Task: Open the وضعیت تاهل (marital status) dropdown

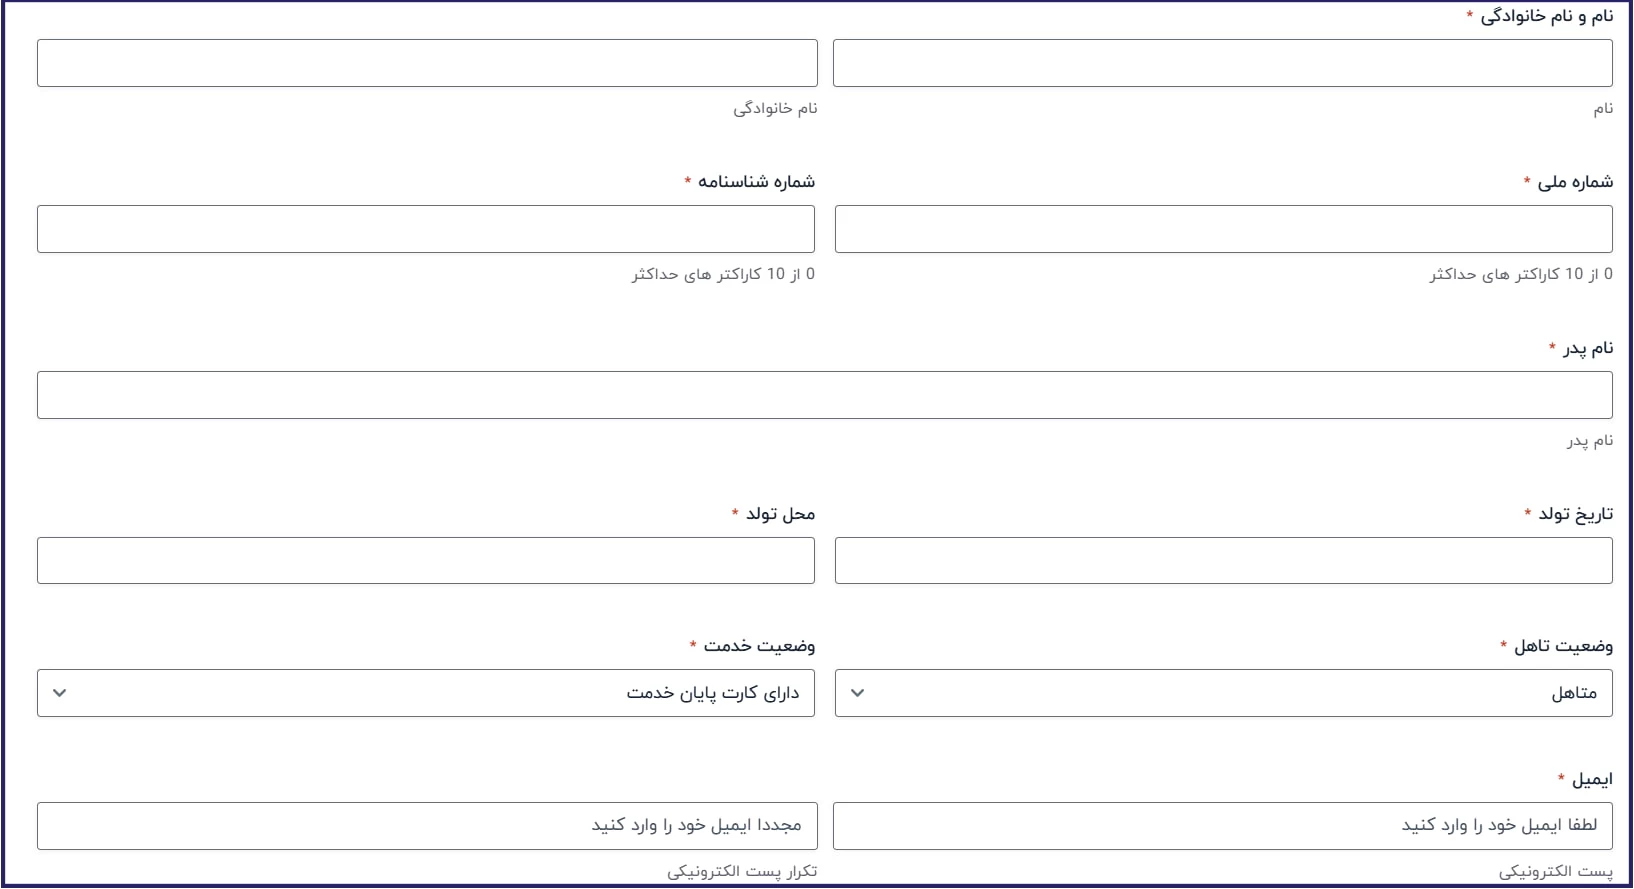Action: 1223,693
